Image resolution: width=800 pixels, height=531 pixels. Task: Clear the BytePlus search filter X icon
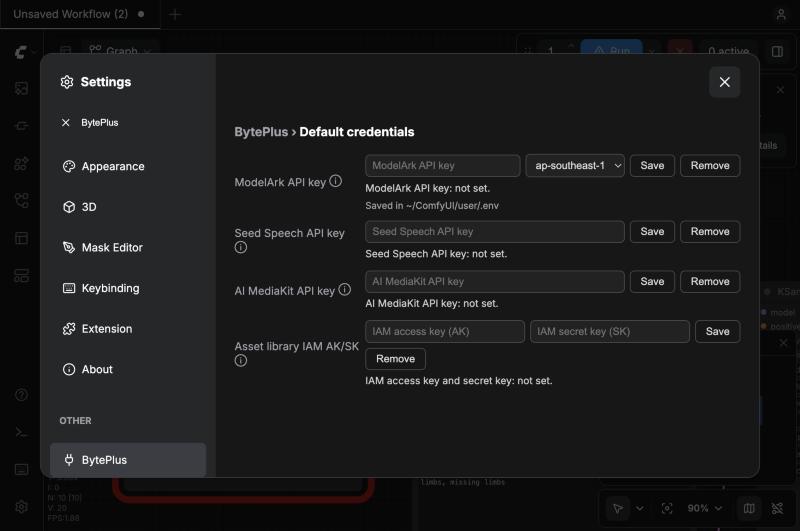tap(66, 122)
